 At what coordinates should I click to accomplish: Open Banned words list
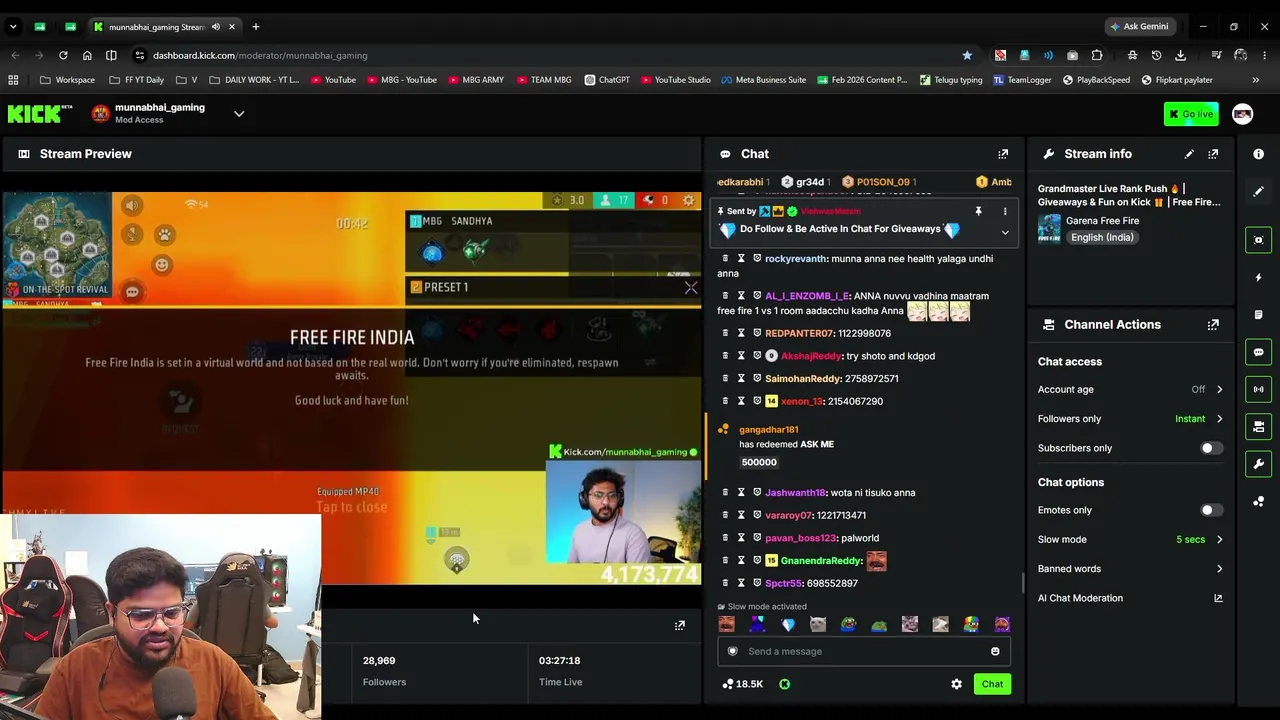click(1130, 569)
